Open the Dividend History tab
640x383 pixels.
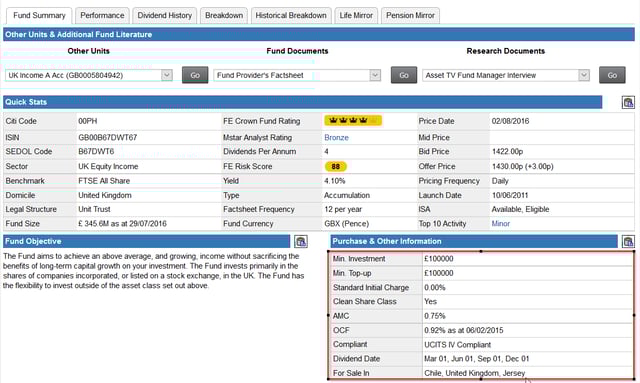pyautogui.click(x=164, y=16)
